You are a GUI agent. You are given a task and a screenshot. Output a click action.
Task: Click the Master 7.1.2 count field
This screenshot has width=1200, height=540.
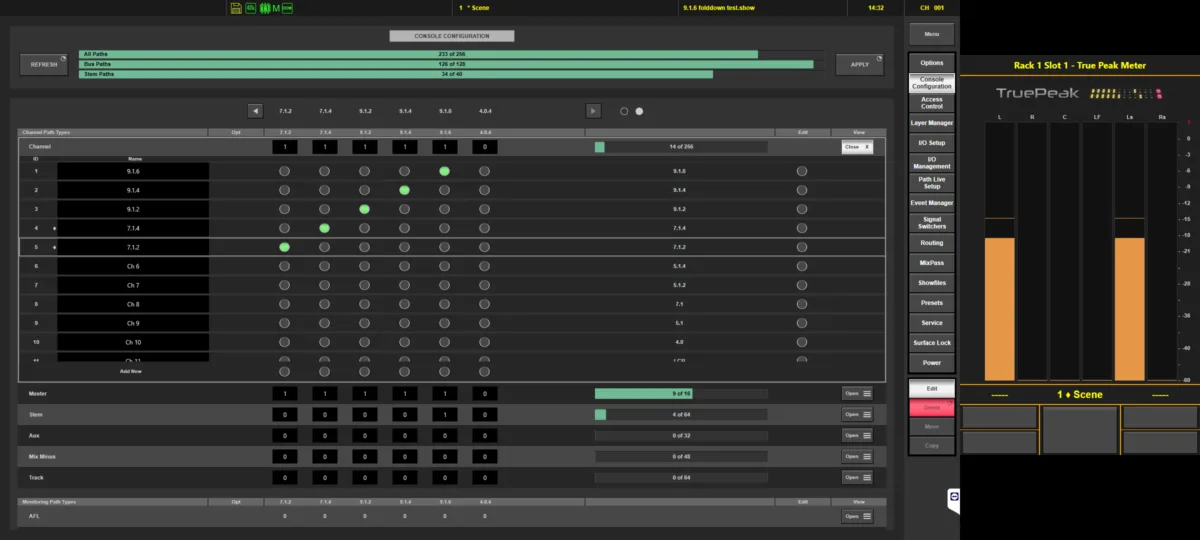284,393
